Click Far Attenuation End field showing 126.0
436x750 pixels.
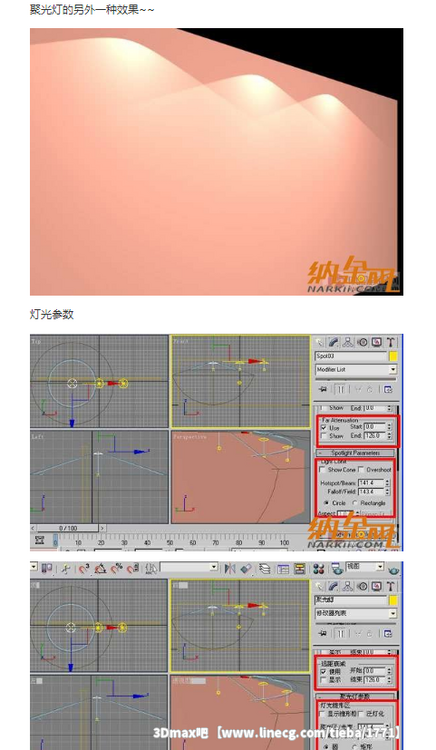click(374, 436)
